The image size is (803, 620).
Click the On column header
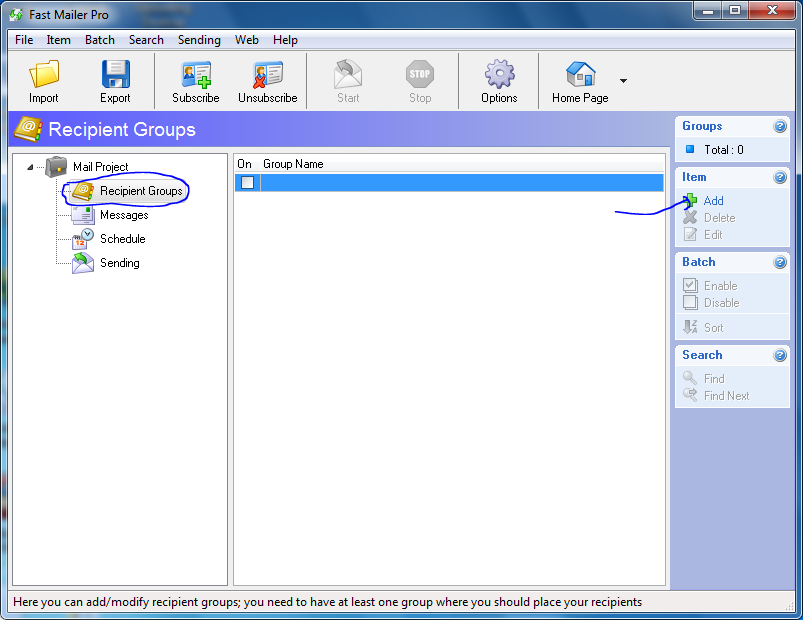[x=244, y=164]
